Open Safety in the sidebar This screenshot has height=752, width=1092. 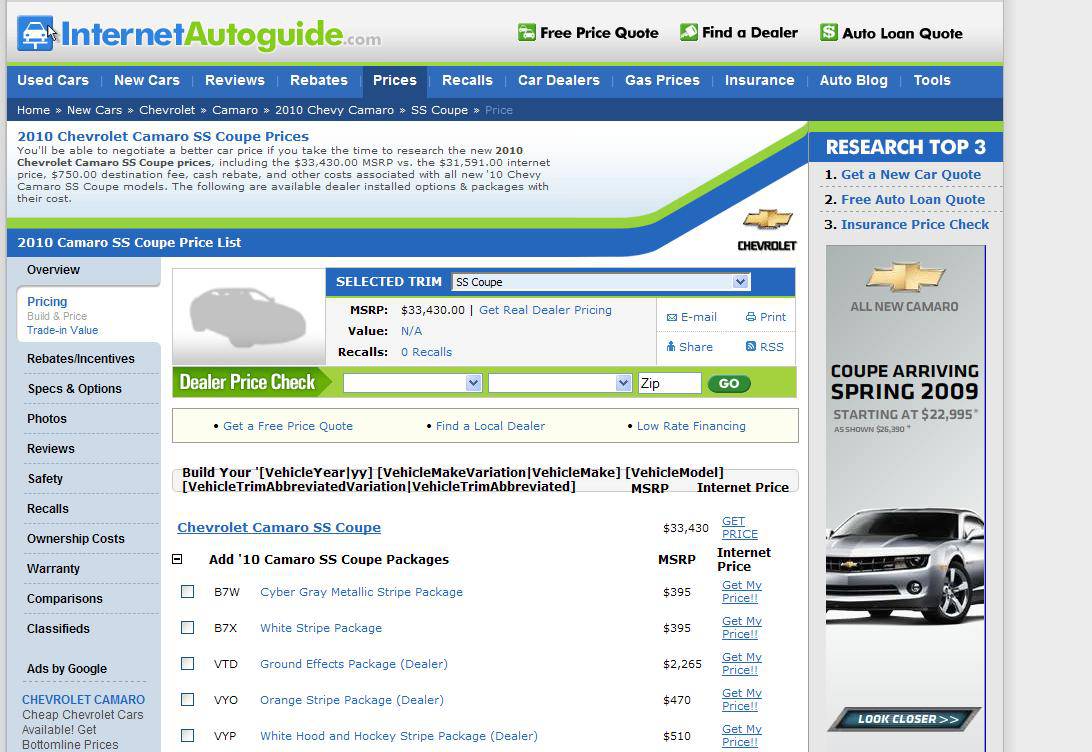[45, 478]
